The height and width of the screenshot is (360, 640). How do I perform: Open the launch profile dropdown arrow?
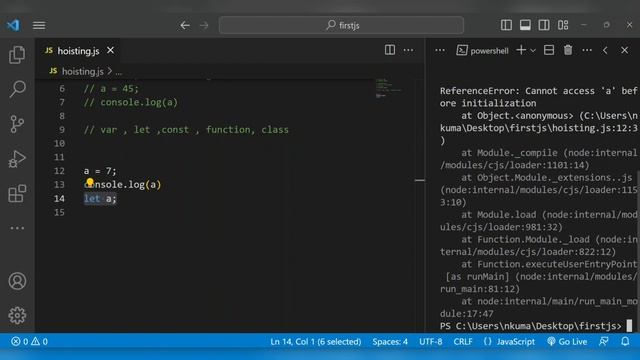click(533, 51)
